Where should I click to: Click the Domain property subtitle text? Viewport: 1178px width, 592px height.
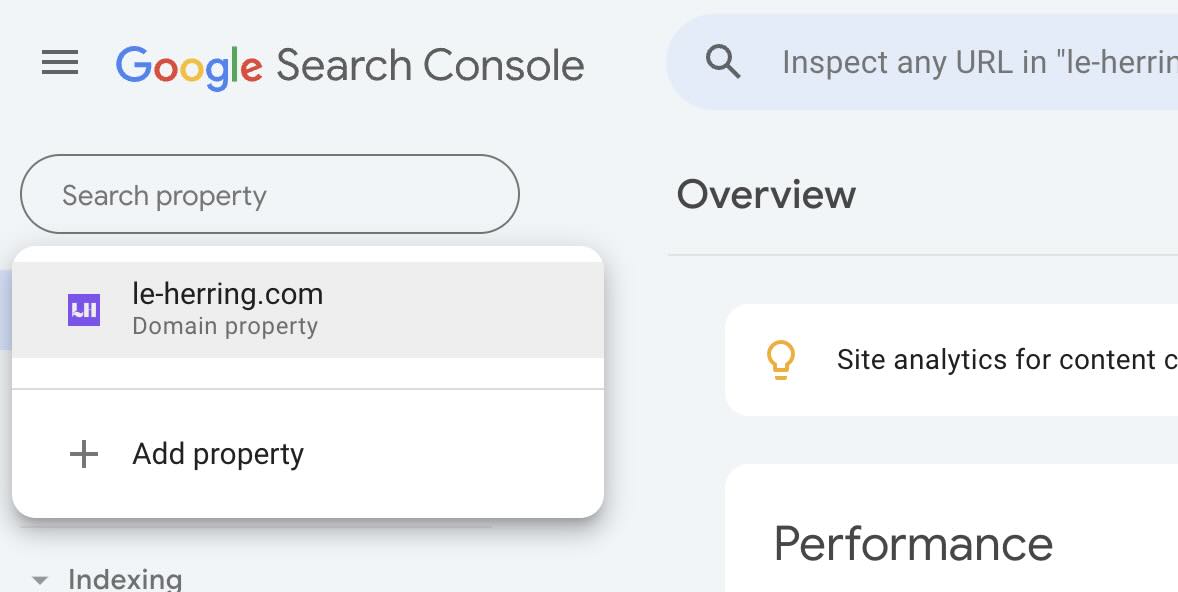tap(225, 327)
